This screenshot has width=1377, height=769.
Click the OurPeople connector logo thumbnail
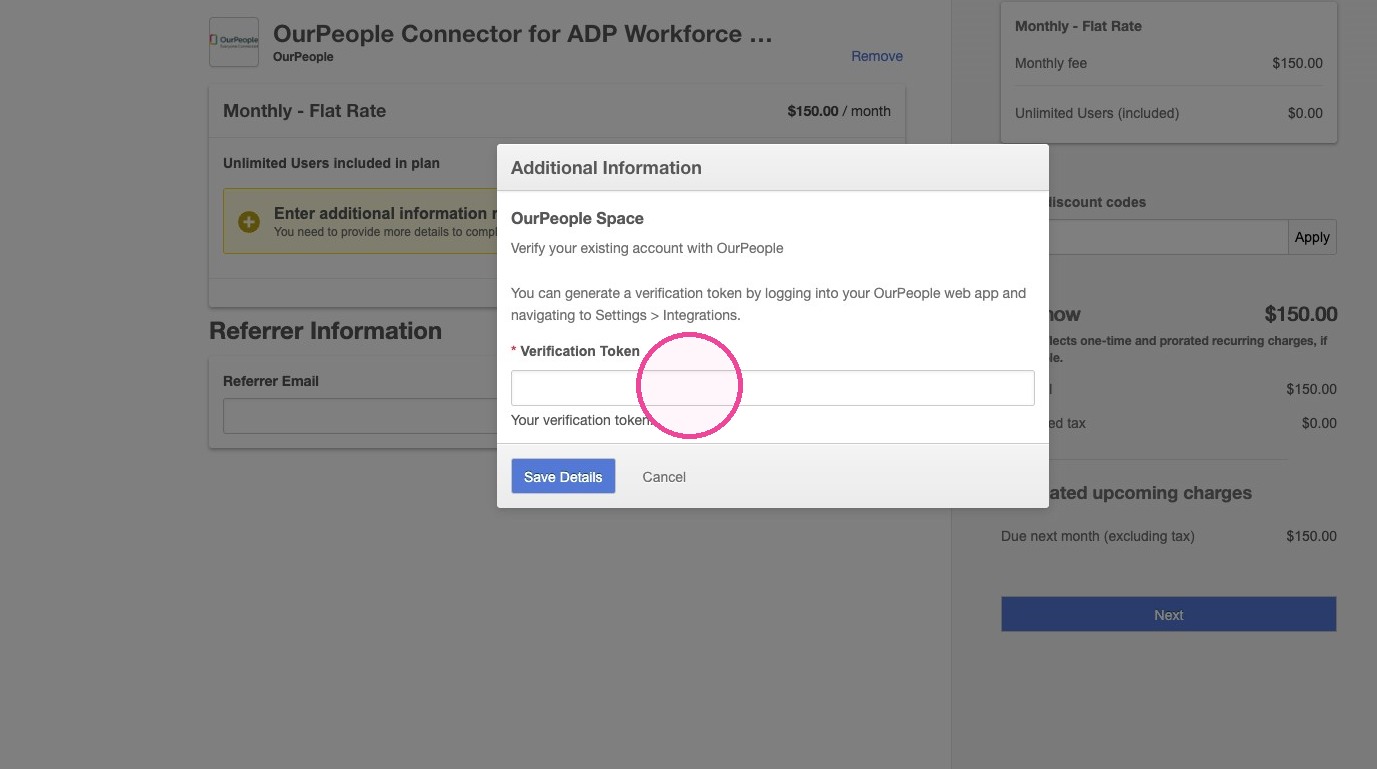click(234, 42)
